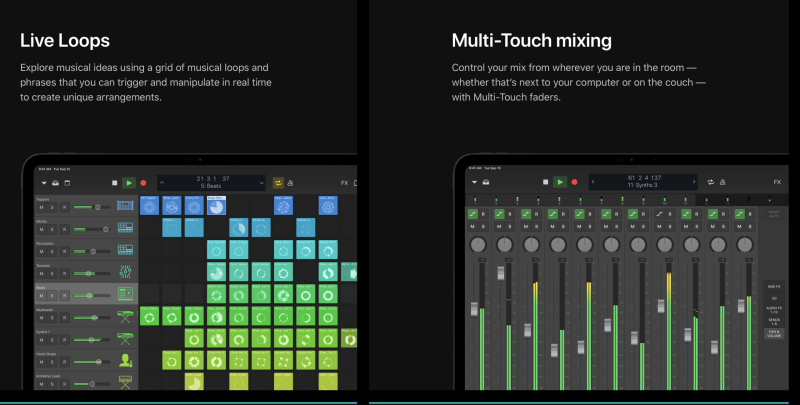Viewport: 800px width, 405px height.
Task: Stop playback in the Live Loops screen
Action: pyautogui.click(x=114, y=183)
